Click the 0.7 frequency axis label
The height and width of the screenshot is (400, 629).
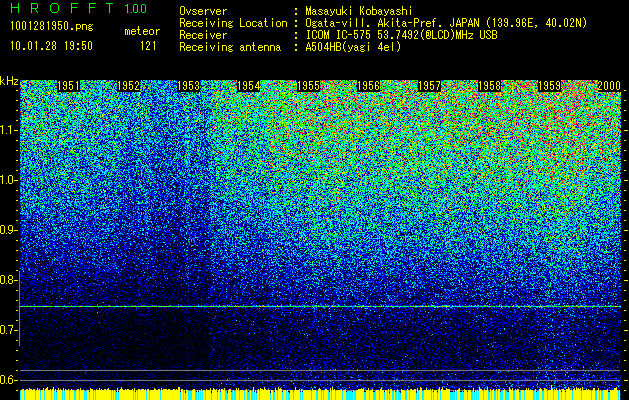point(7,330)
